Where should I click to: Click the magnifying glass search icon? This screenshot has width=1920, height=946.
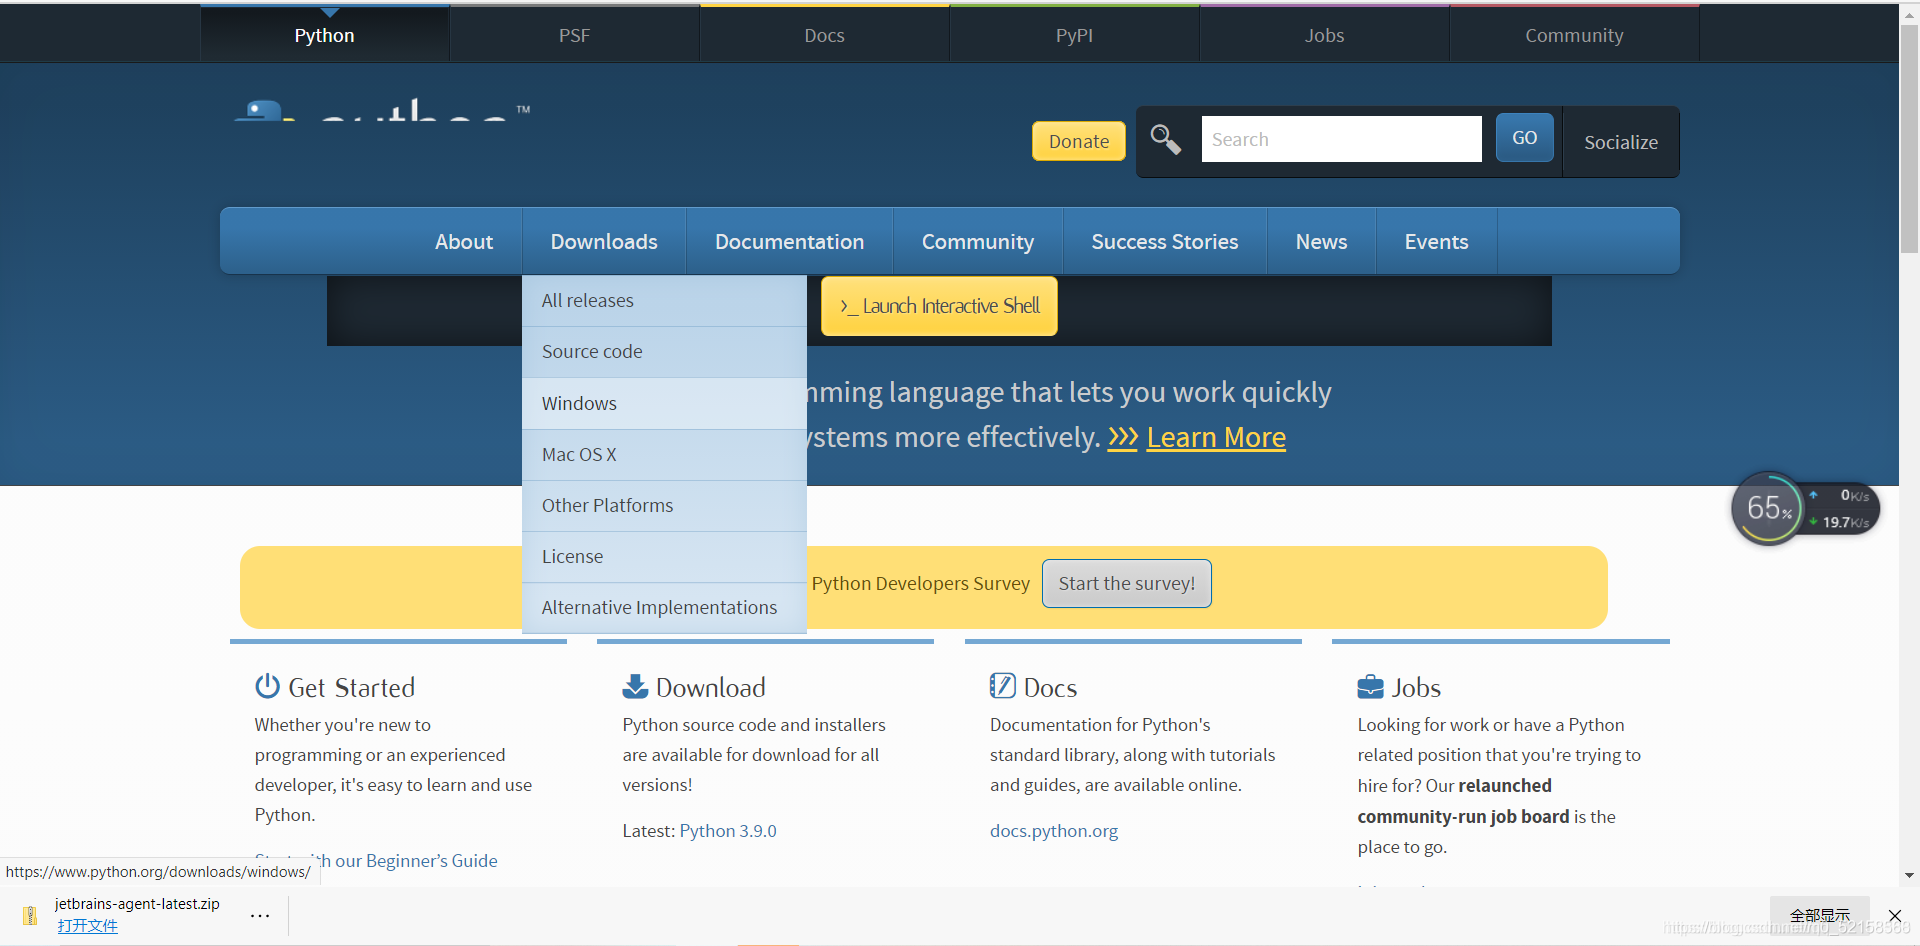point(1165,139)
